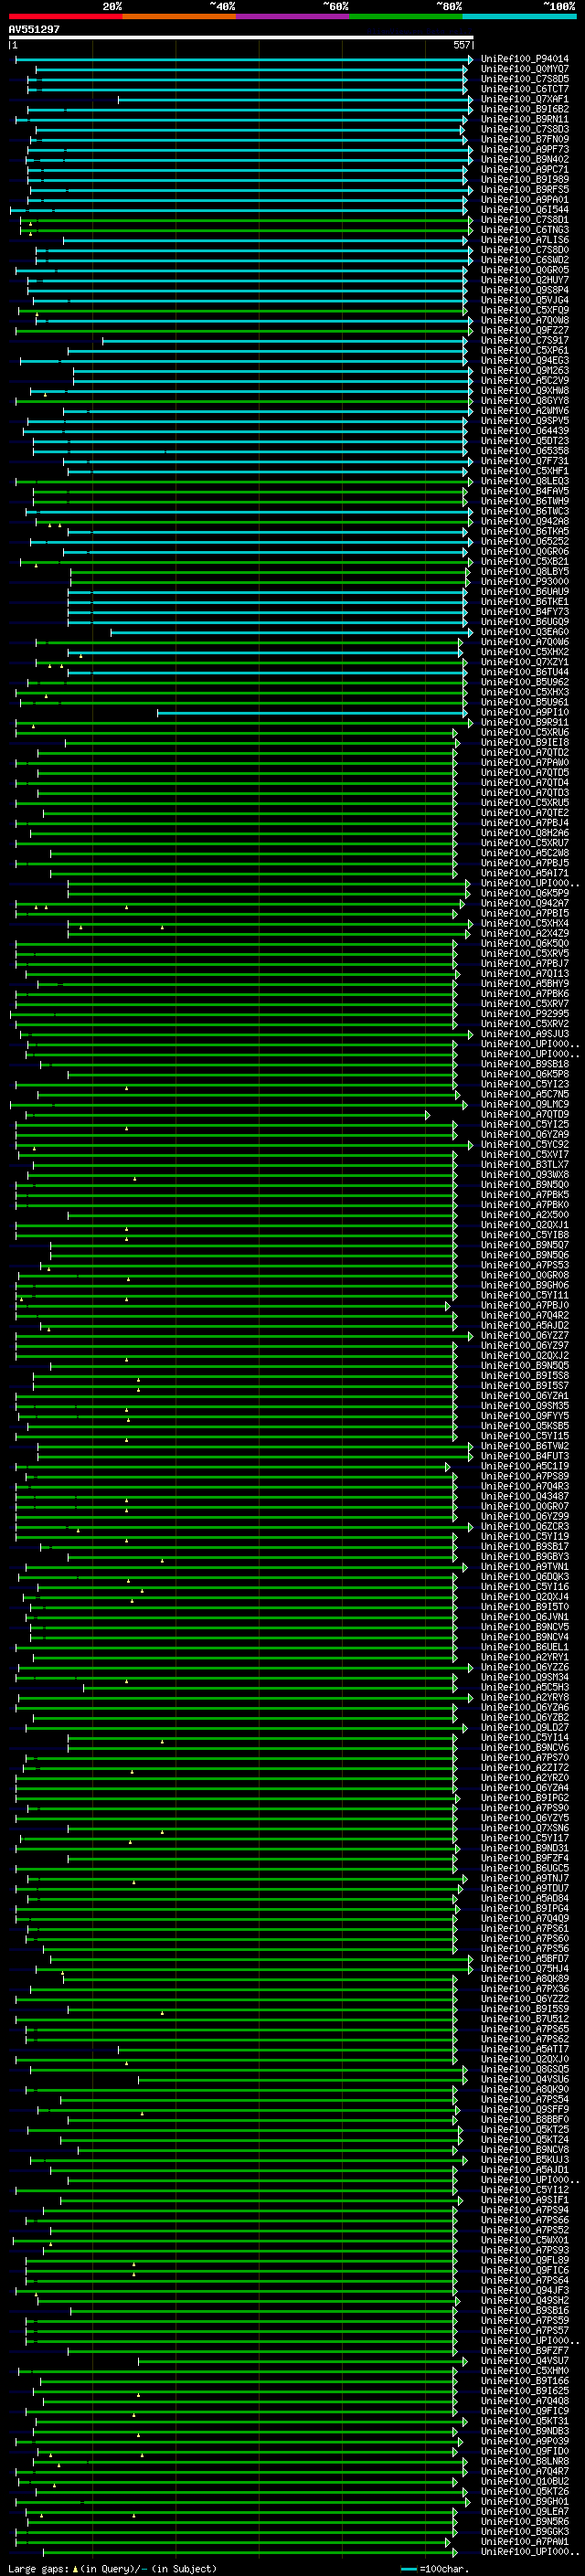The height and width of the screenshot is (2576, 585).
Task: Select the UniRef100_A5AI71 label
Action: tap(525, 873)
